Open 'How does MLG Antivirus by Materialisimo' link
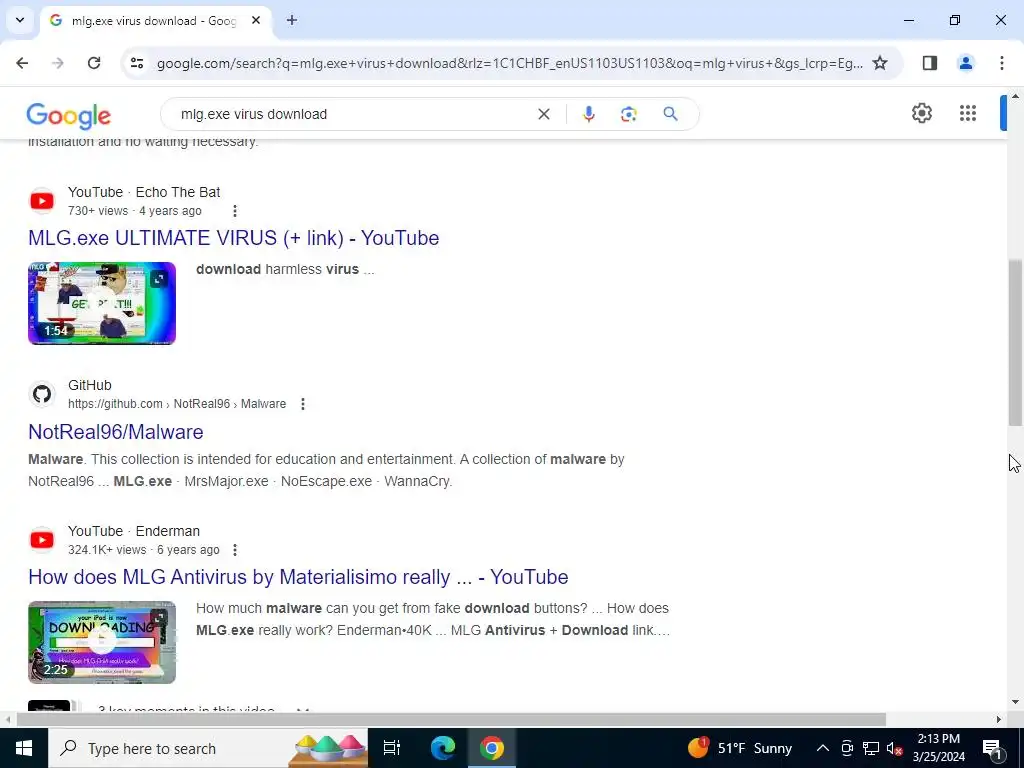The width and height of the screenshot is (1024, 768). pyautogui.click(x=298, y=577)
